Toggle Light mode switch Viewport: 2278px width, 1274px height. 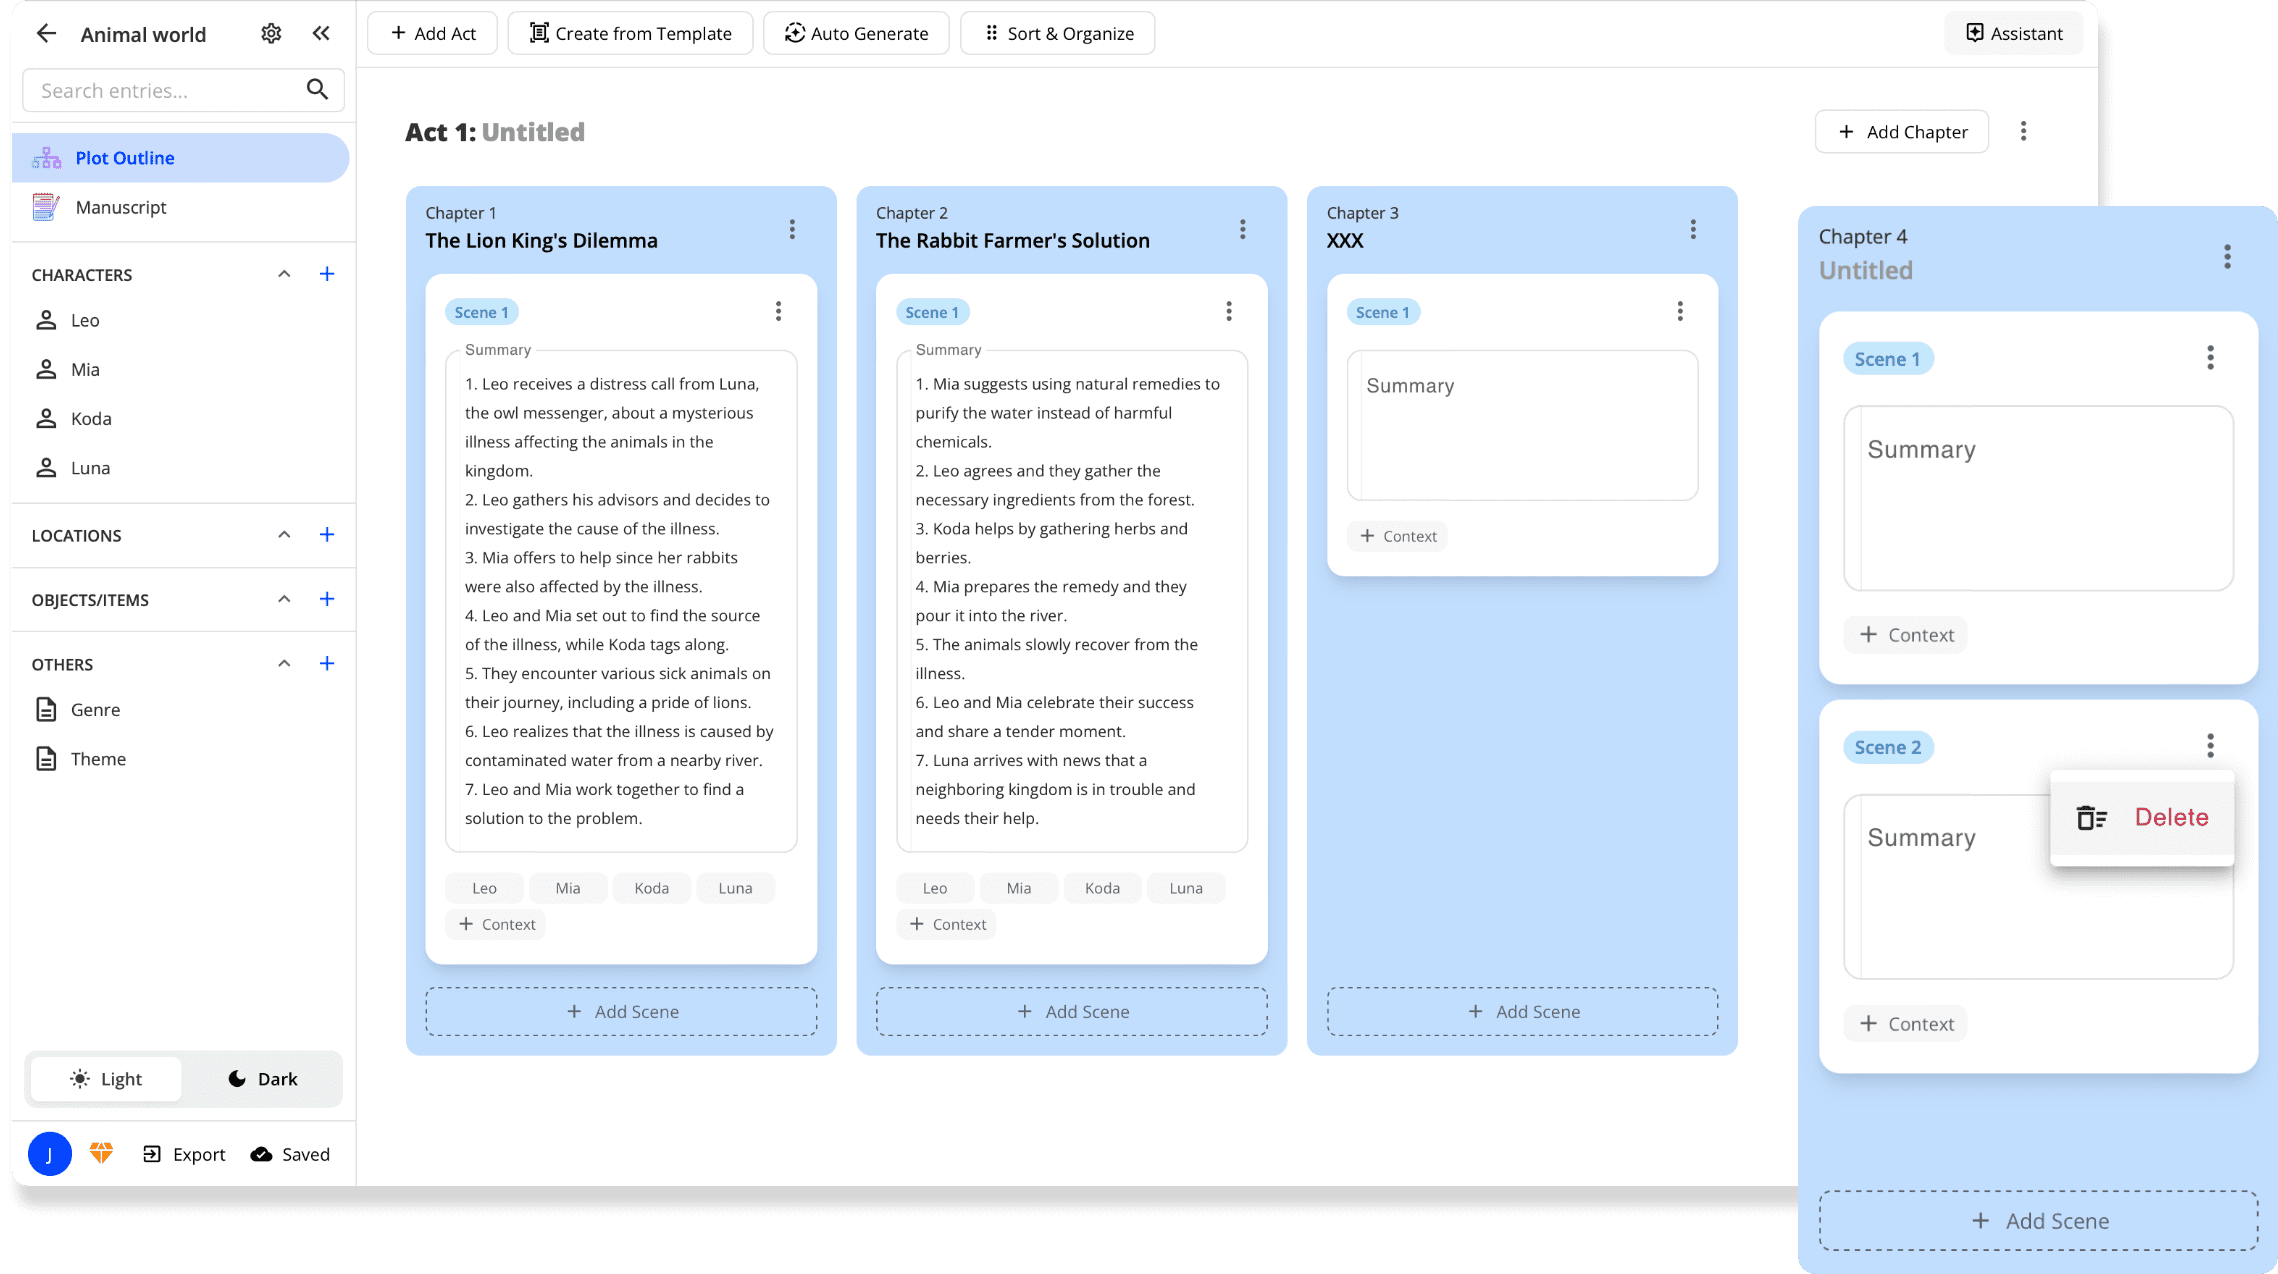click(x=106, y=1078)
